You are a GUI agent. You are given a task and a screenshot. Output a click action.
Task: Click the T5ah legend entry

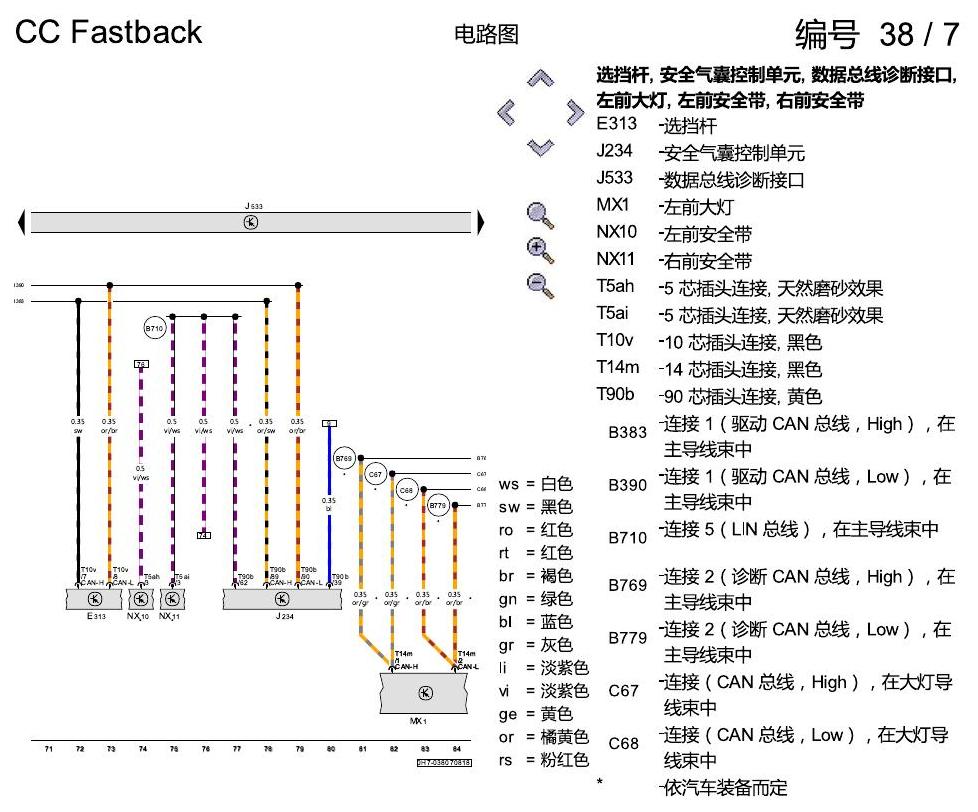[740, 288]
